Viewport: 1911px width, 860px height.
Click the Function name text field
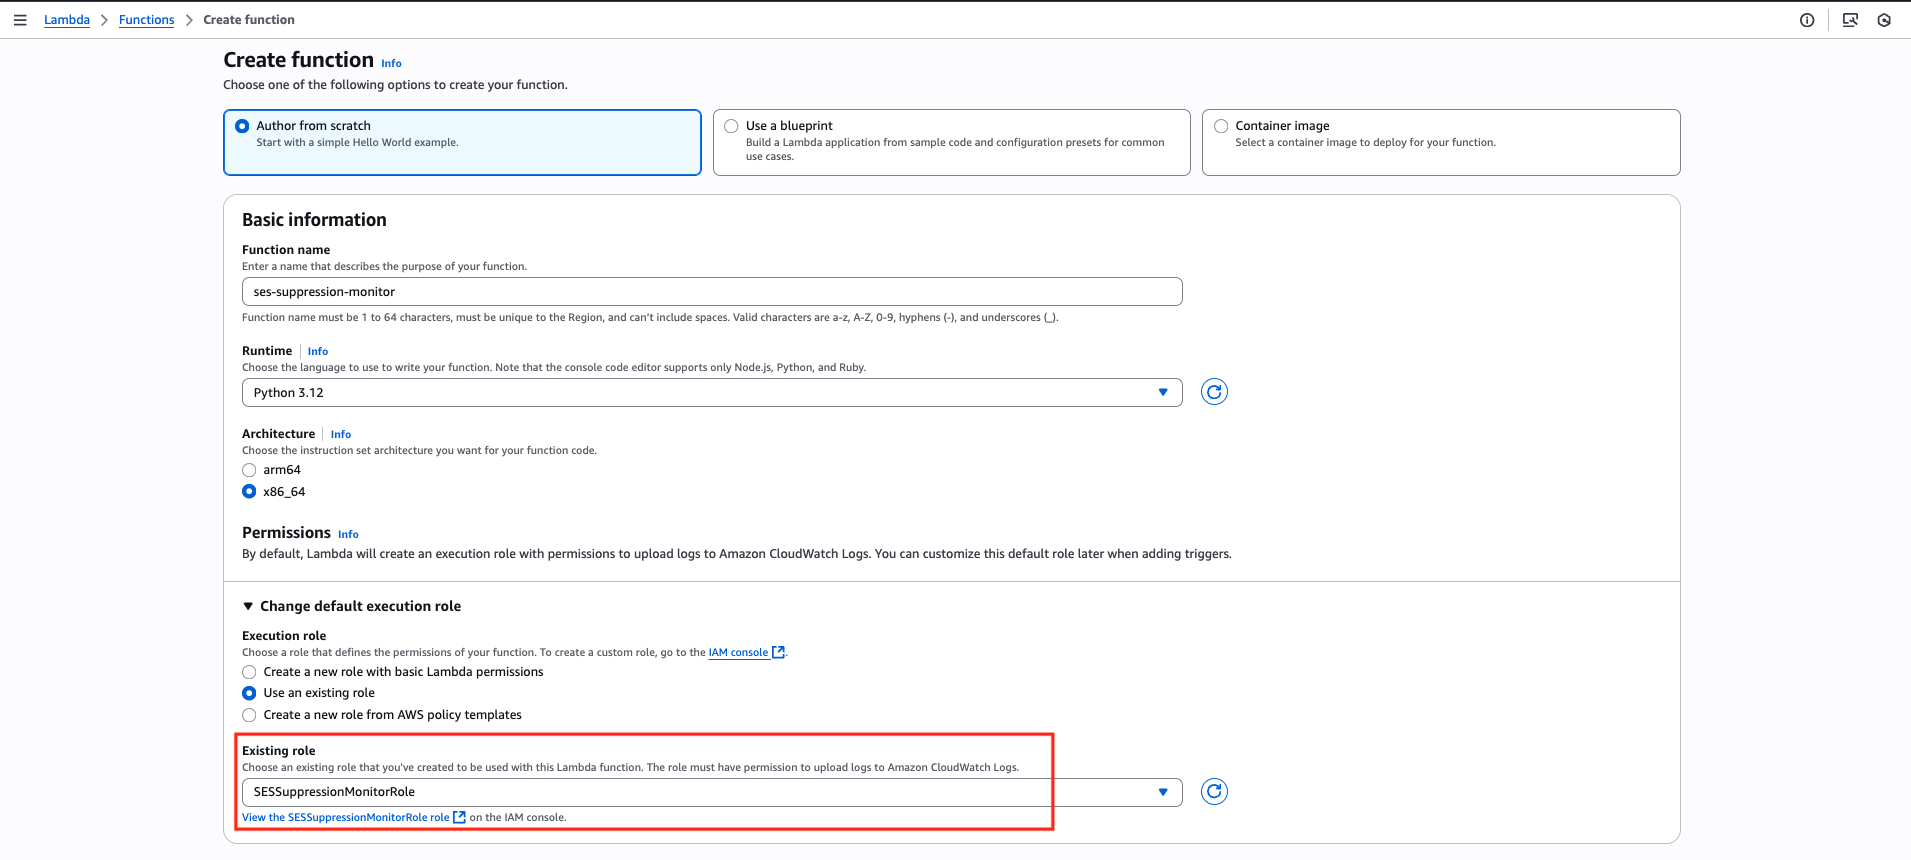711,292
